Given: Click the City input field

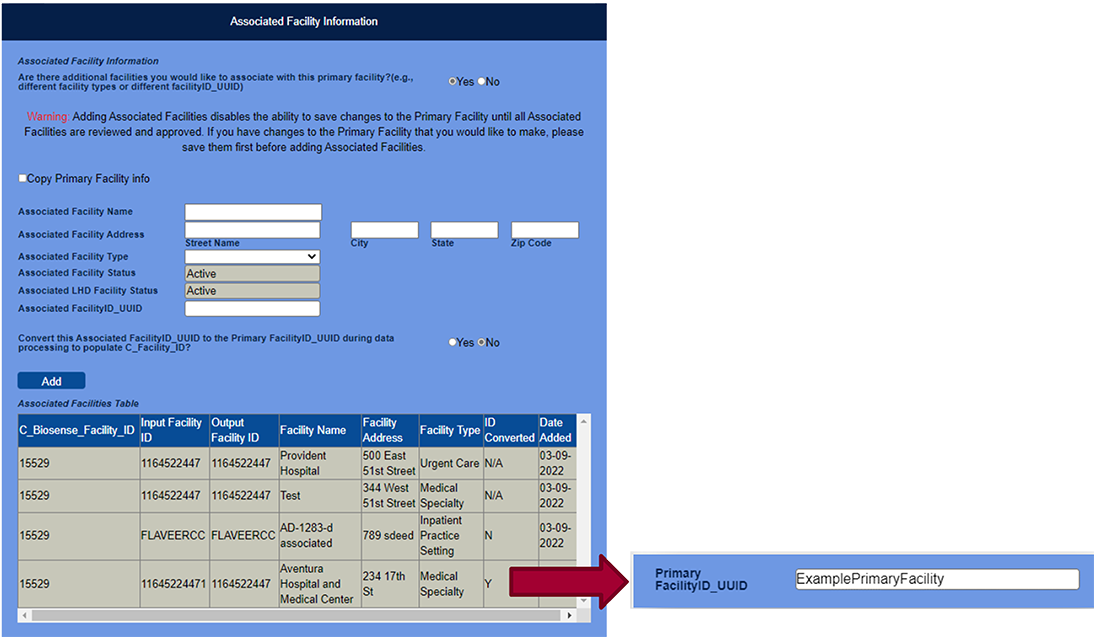Looking at the screenshot, I should coord(384,229).
